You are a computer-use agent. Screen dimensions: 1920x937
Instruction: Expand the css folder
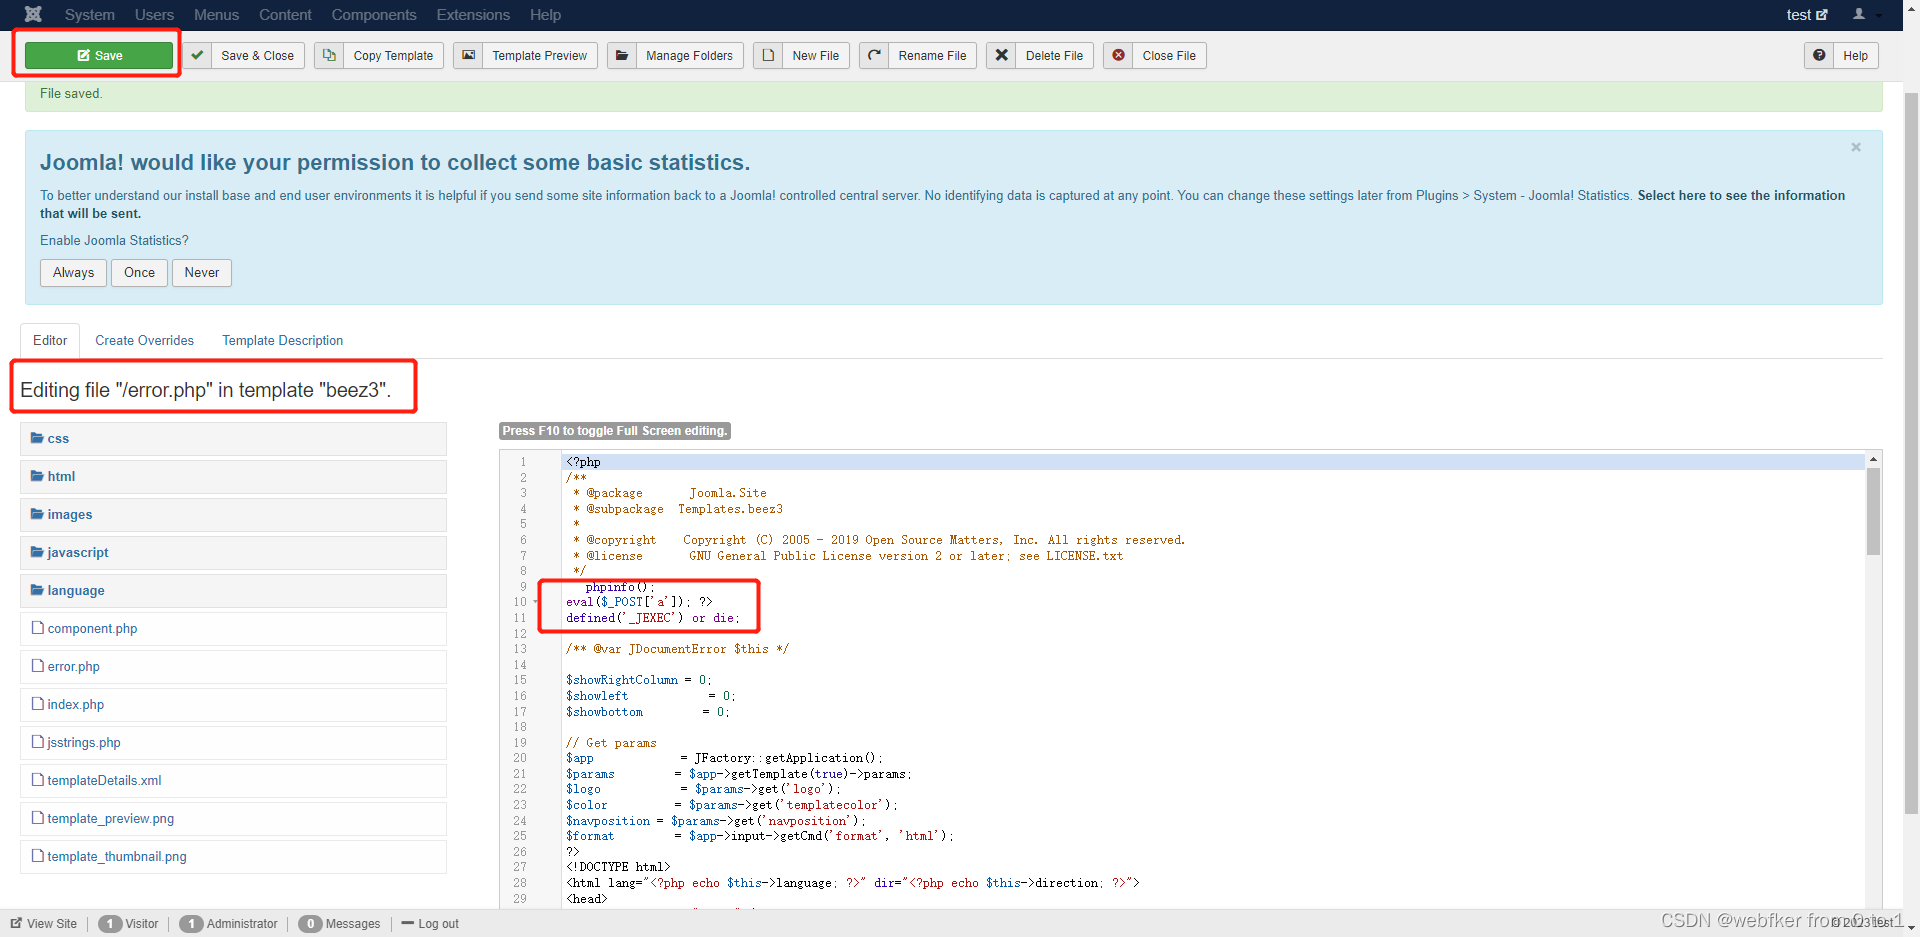pos(233,439)
